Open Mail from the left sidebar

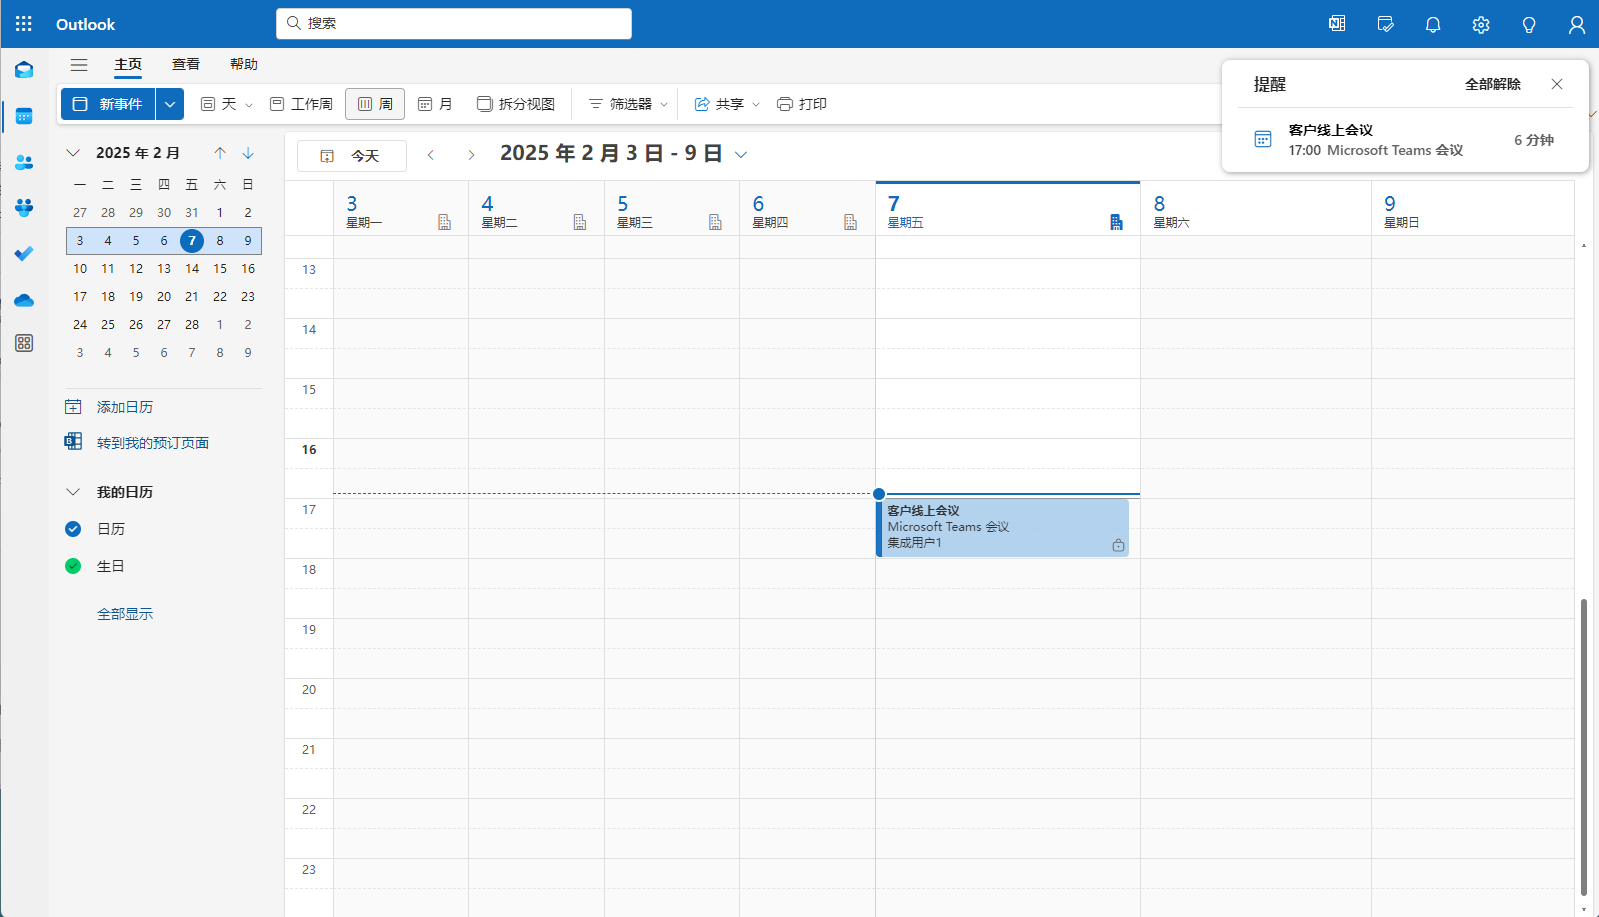[24, 70]
